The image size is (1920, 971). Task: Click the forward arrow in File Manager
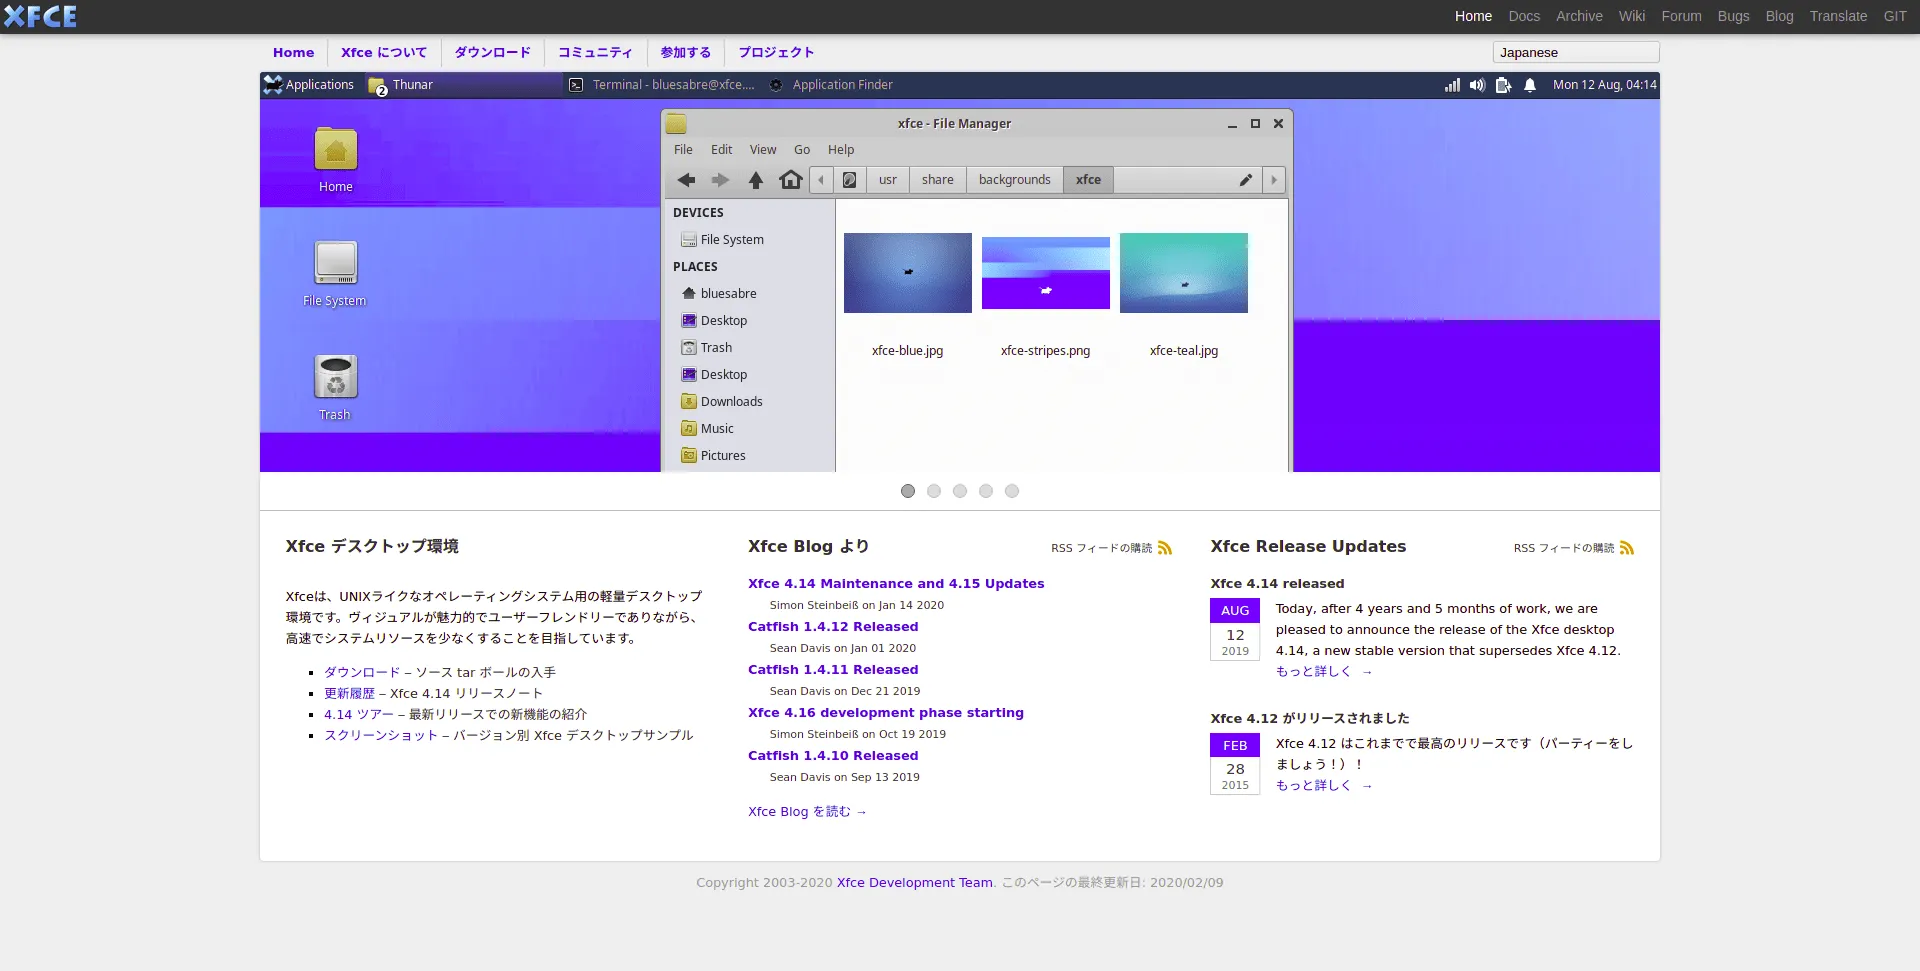coord(720,180)
